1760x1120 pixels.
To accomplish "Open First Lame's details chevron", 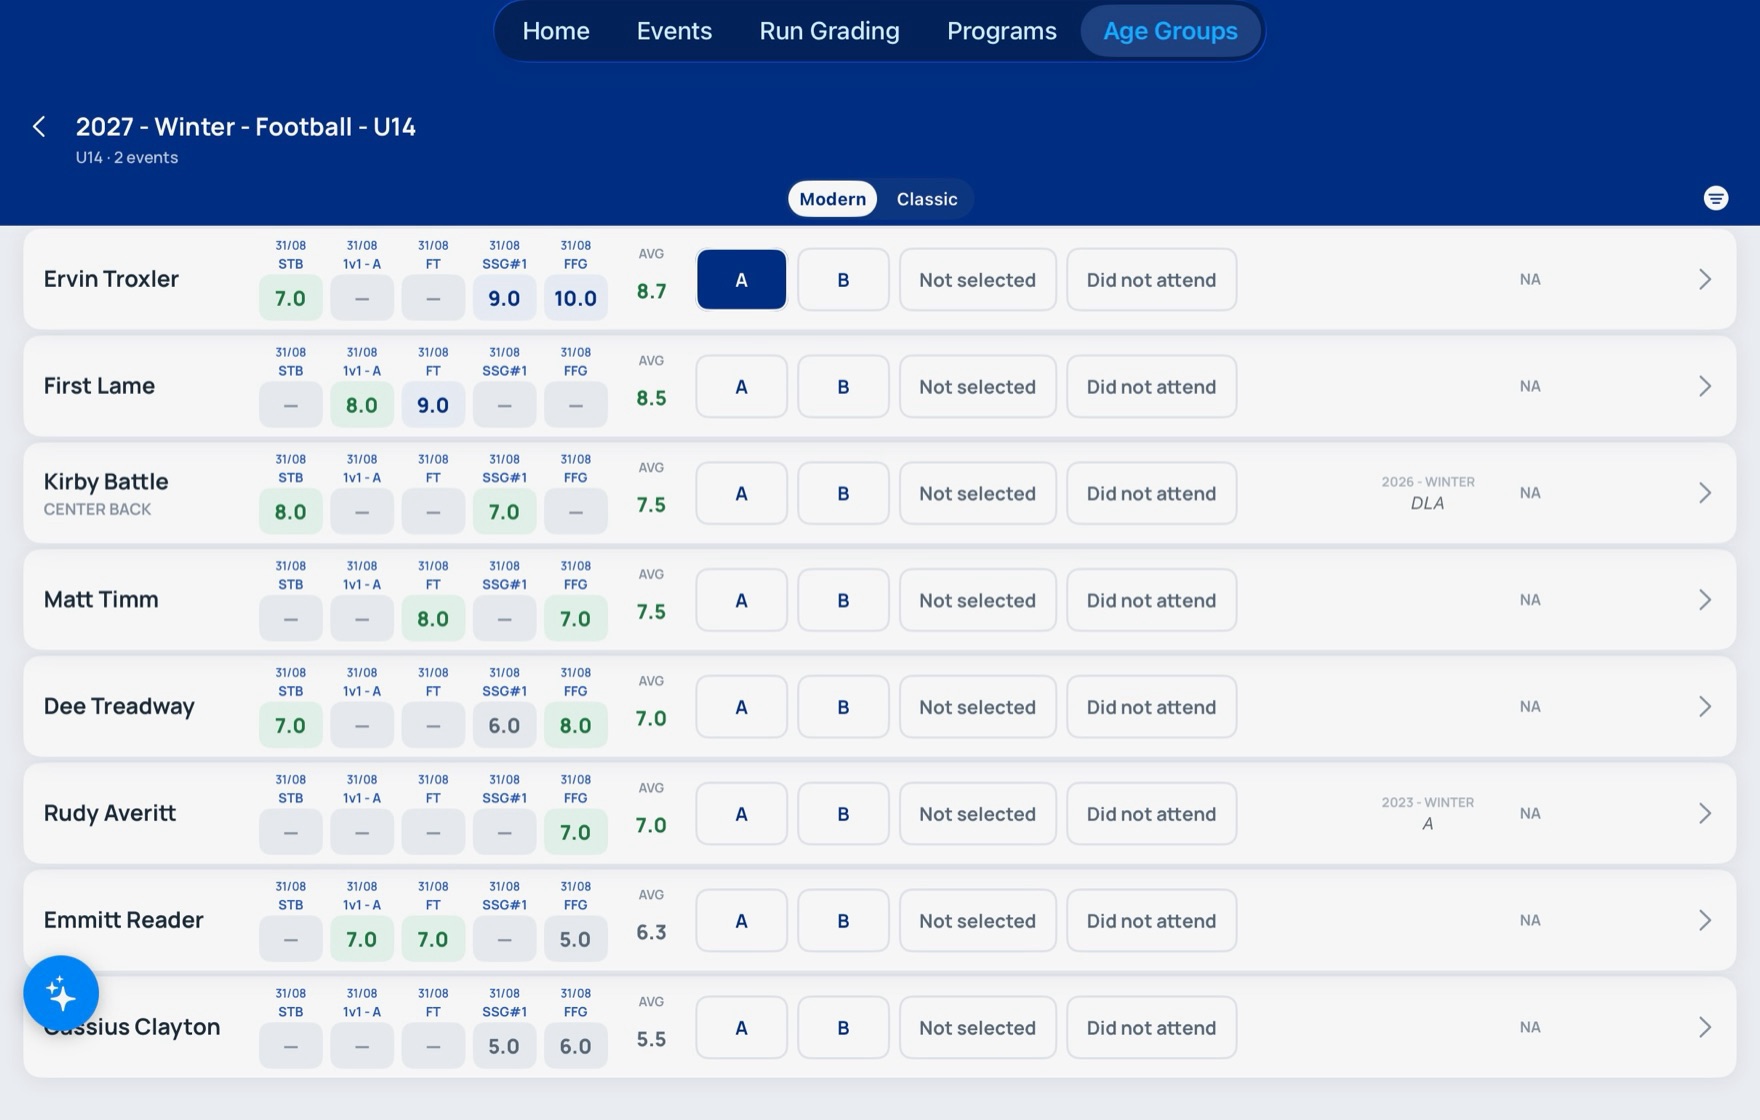I will pos(1705,386).
